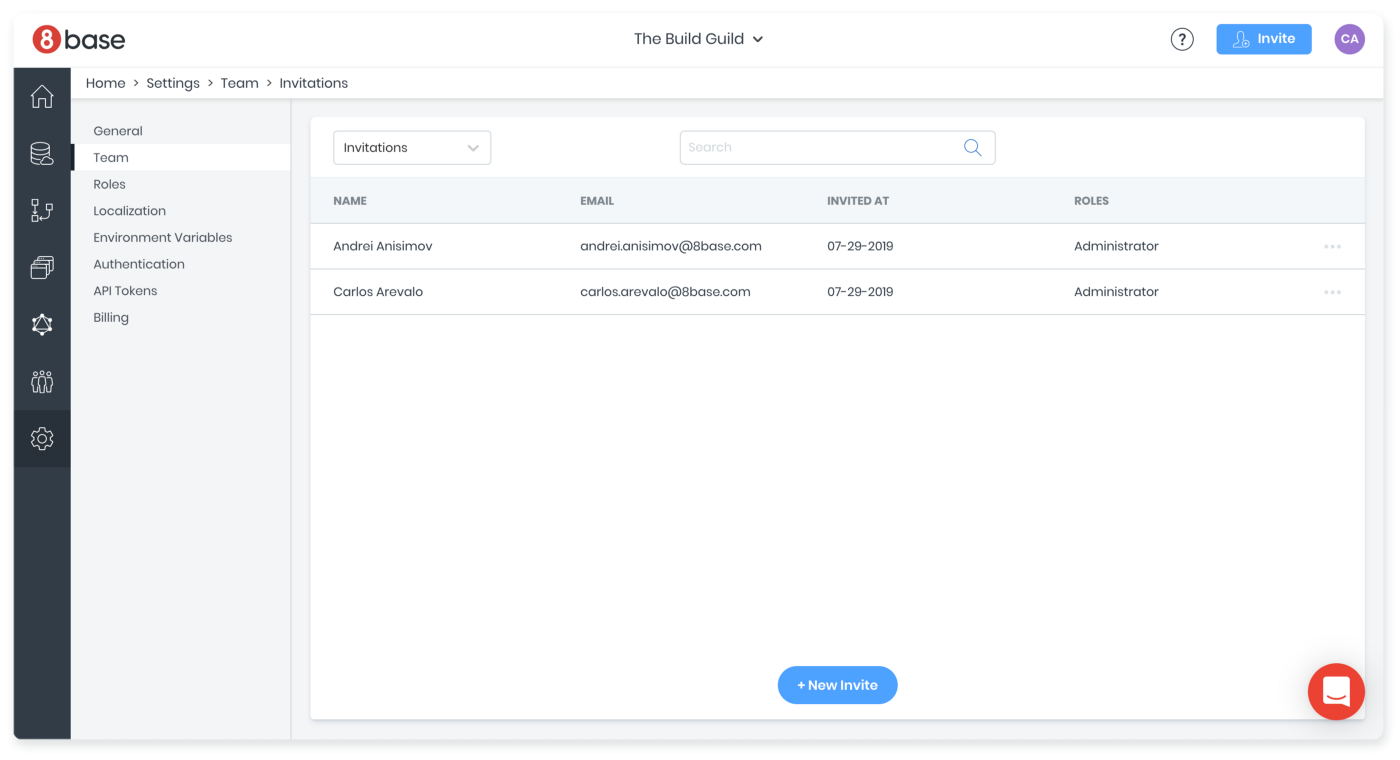Open the Home breadcrumb link

(x=105, y=82)
